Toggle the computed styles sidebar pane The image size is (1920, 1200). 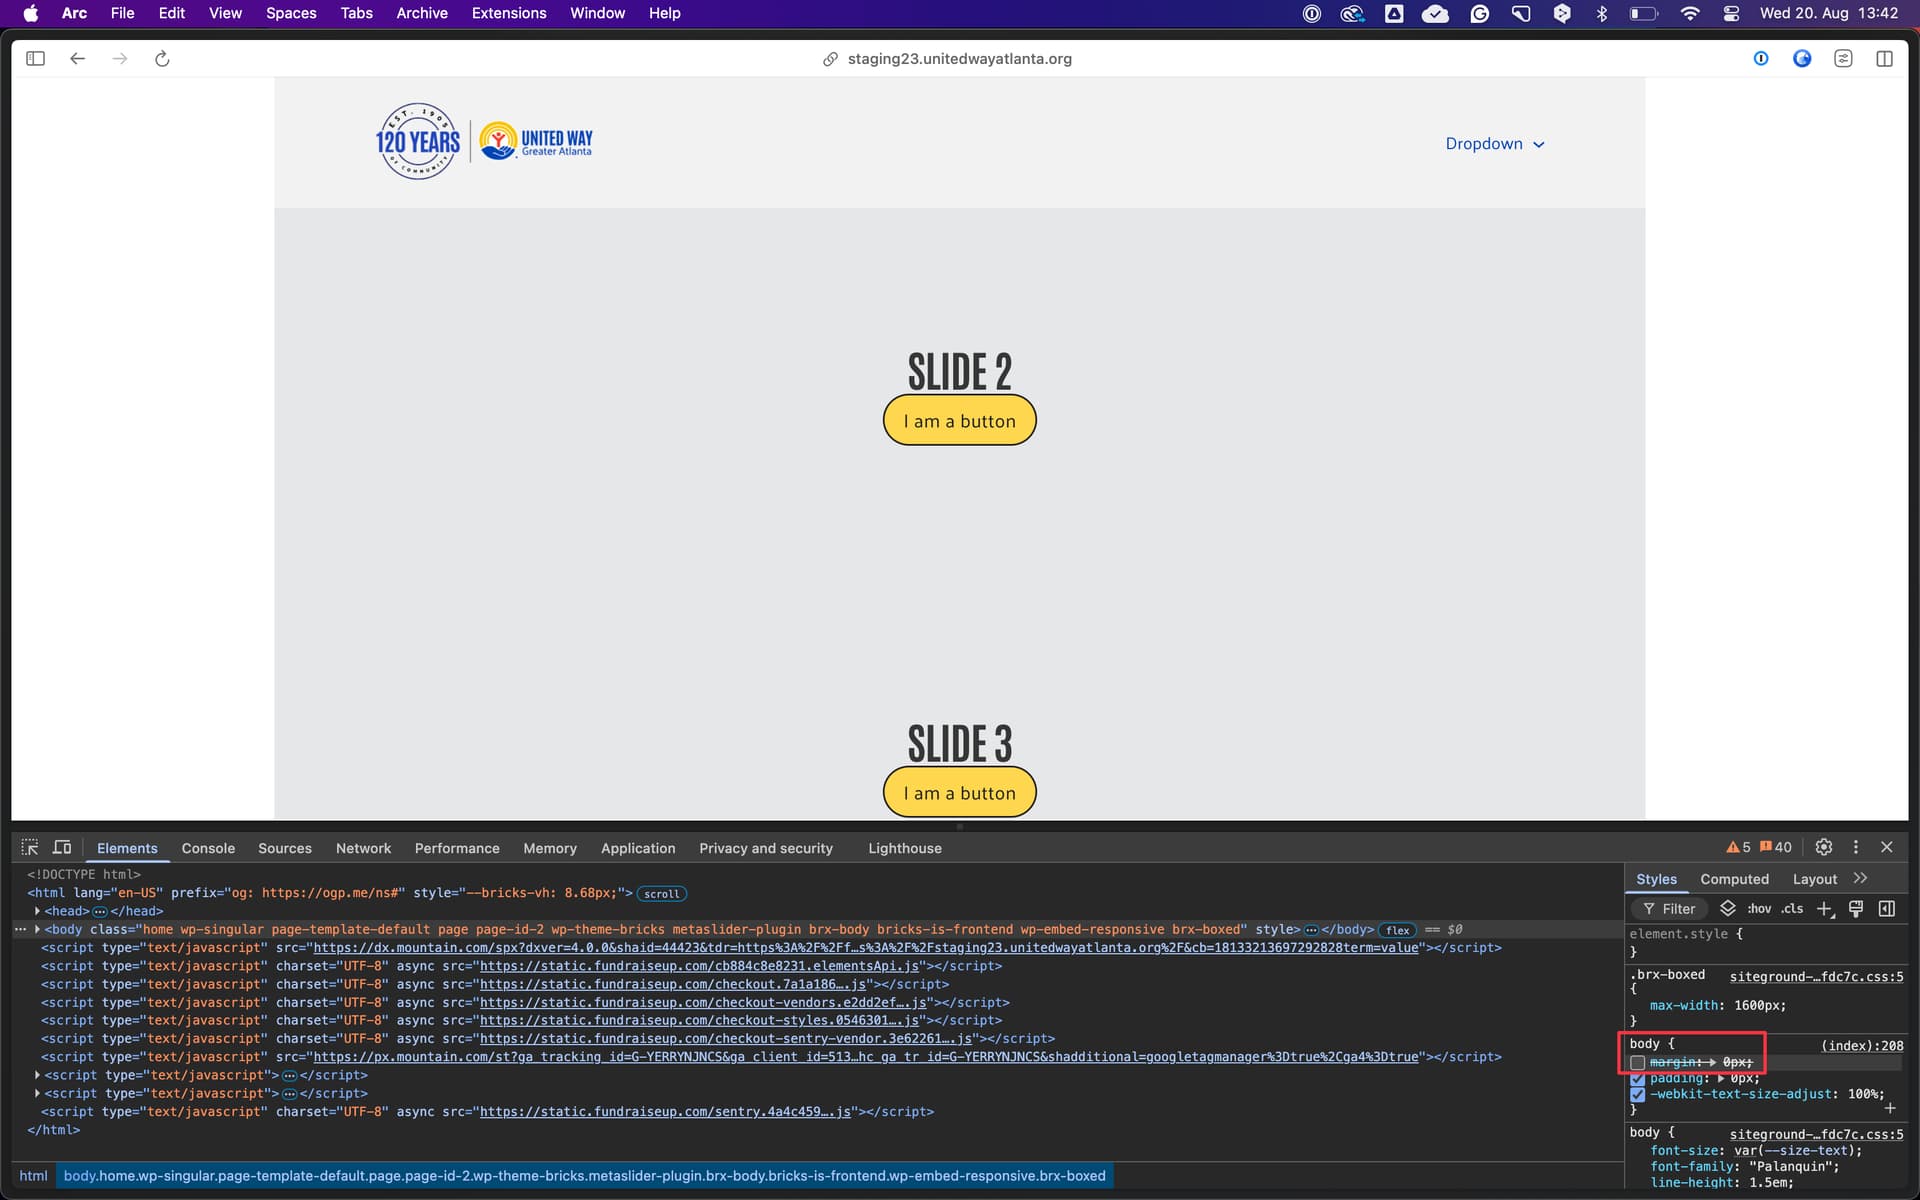pos(1887,908)
